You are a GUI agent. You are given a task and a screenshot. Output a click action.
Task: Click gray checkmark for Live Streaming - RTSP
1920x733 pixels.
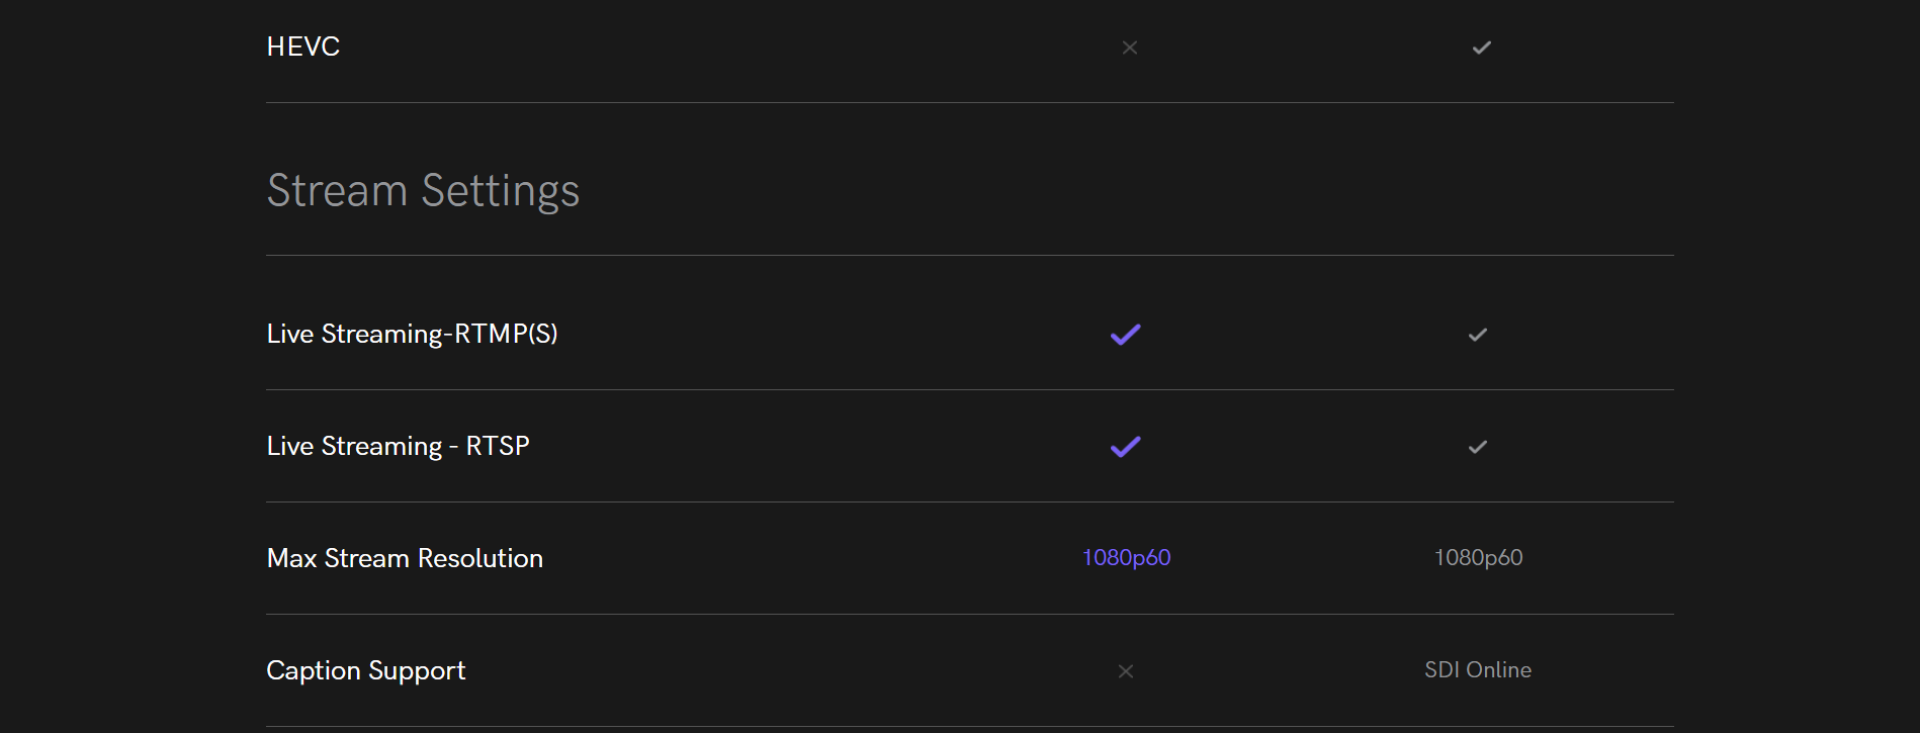[1477, 446]
